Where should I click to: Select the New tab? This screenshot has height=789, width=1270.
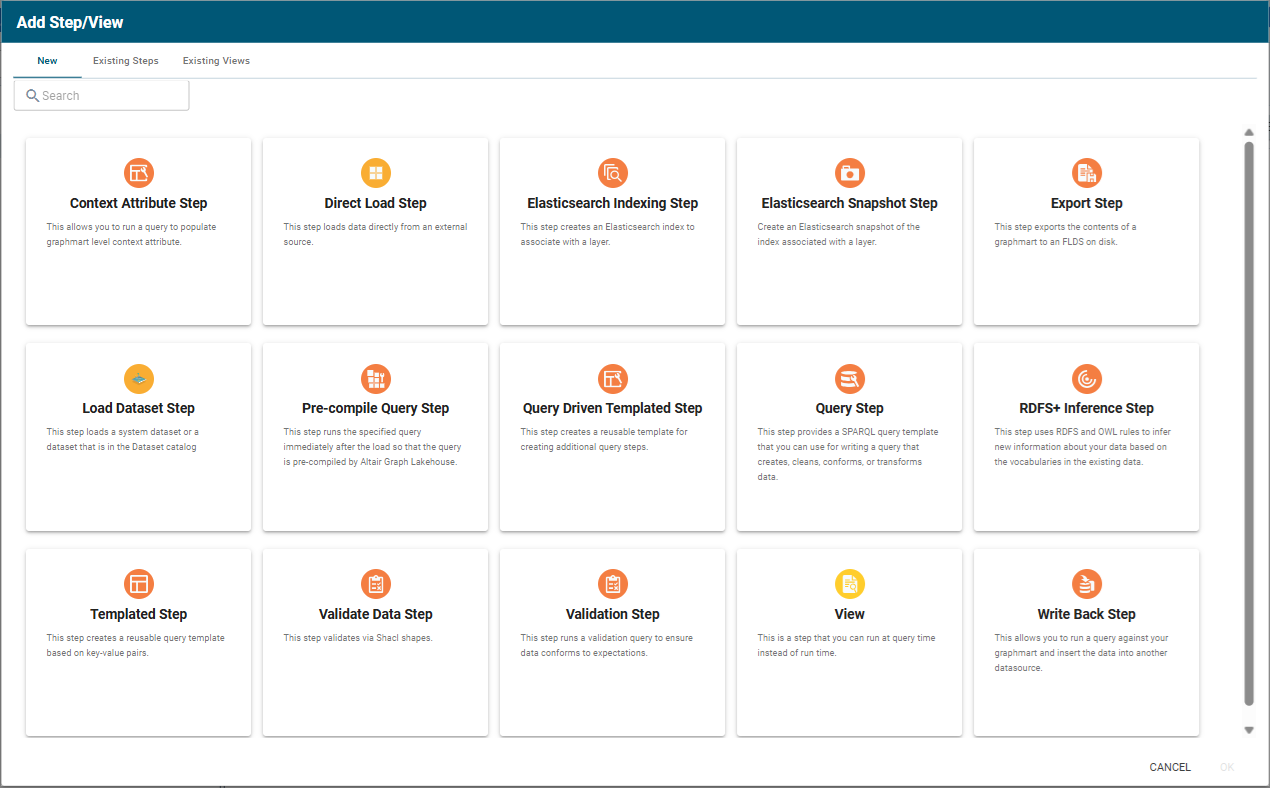click(47, 61)
